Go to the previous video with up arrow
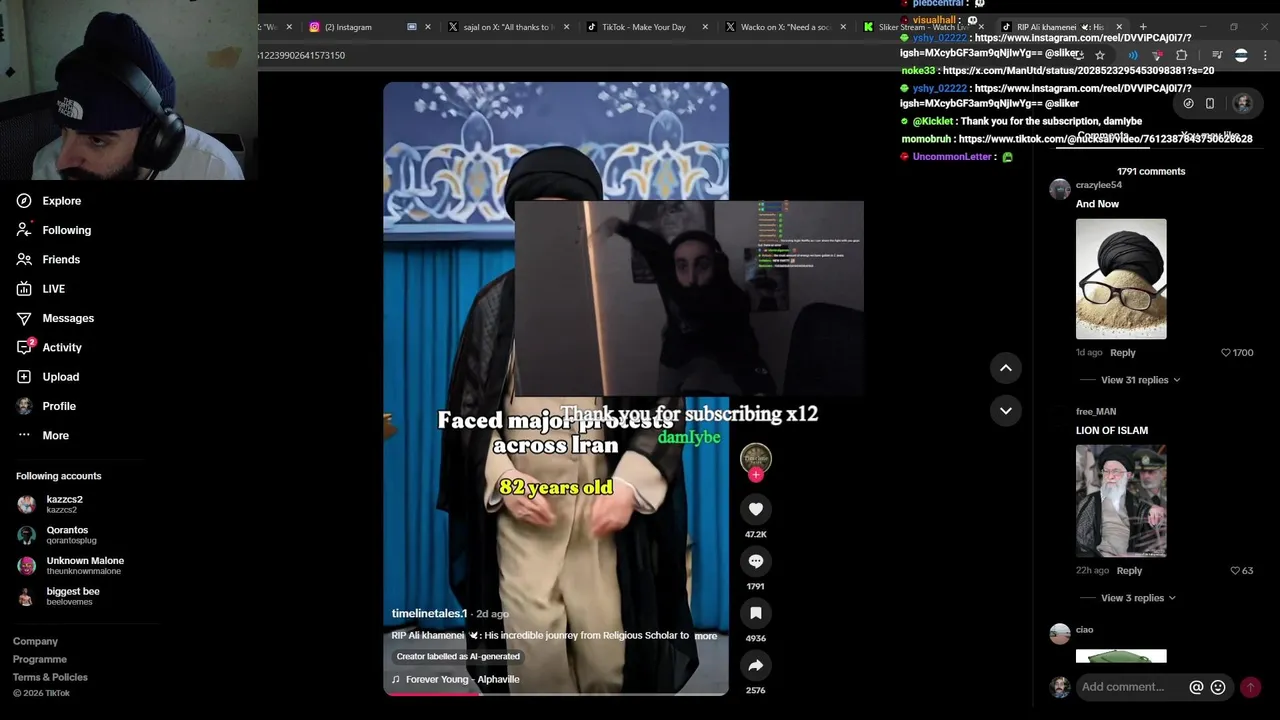 [1006, 368]
